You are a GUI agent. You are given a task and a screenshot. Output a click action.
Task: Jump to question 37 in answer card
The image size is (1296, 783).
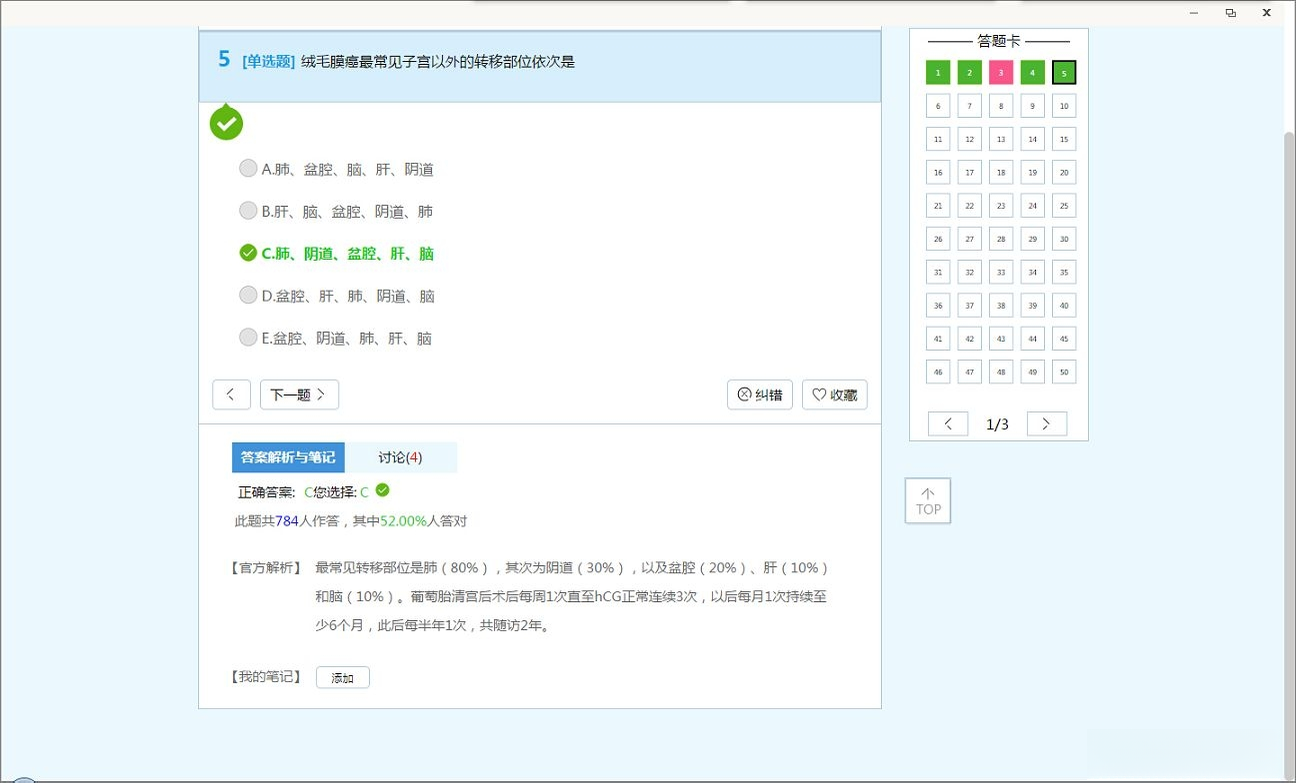tap(969, 305)
